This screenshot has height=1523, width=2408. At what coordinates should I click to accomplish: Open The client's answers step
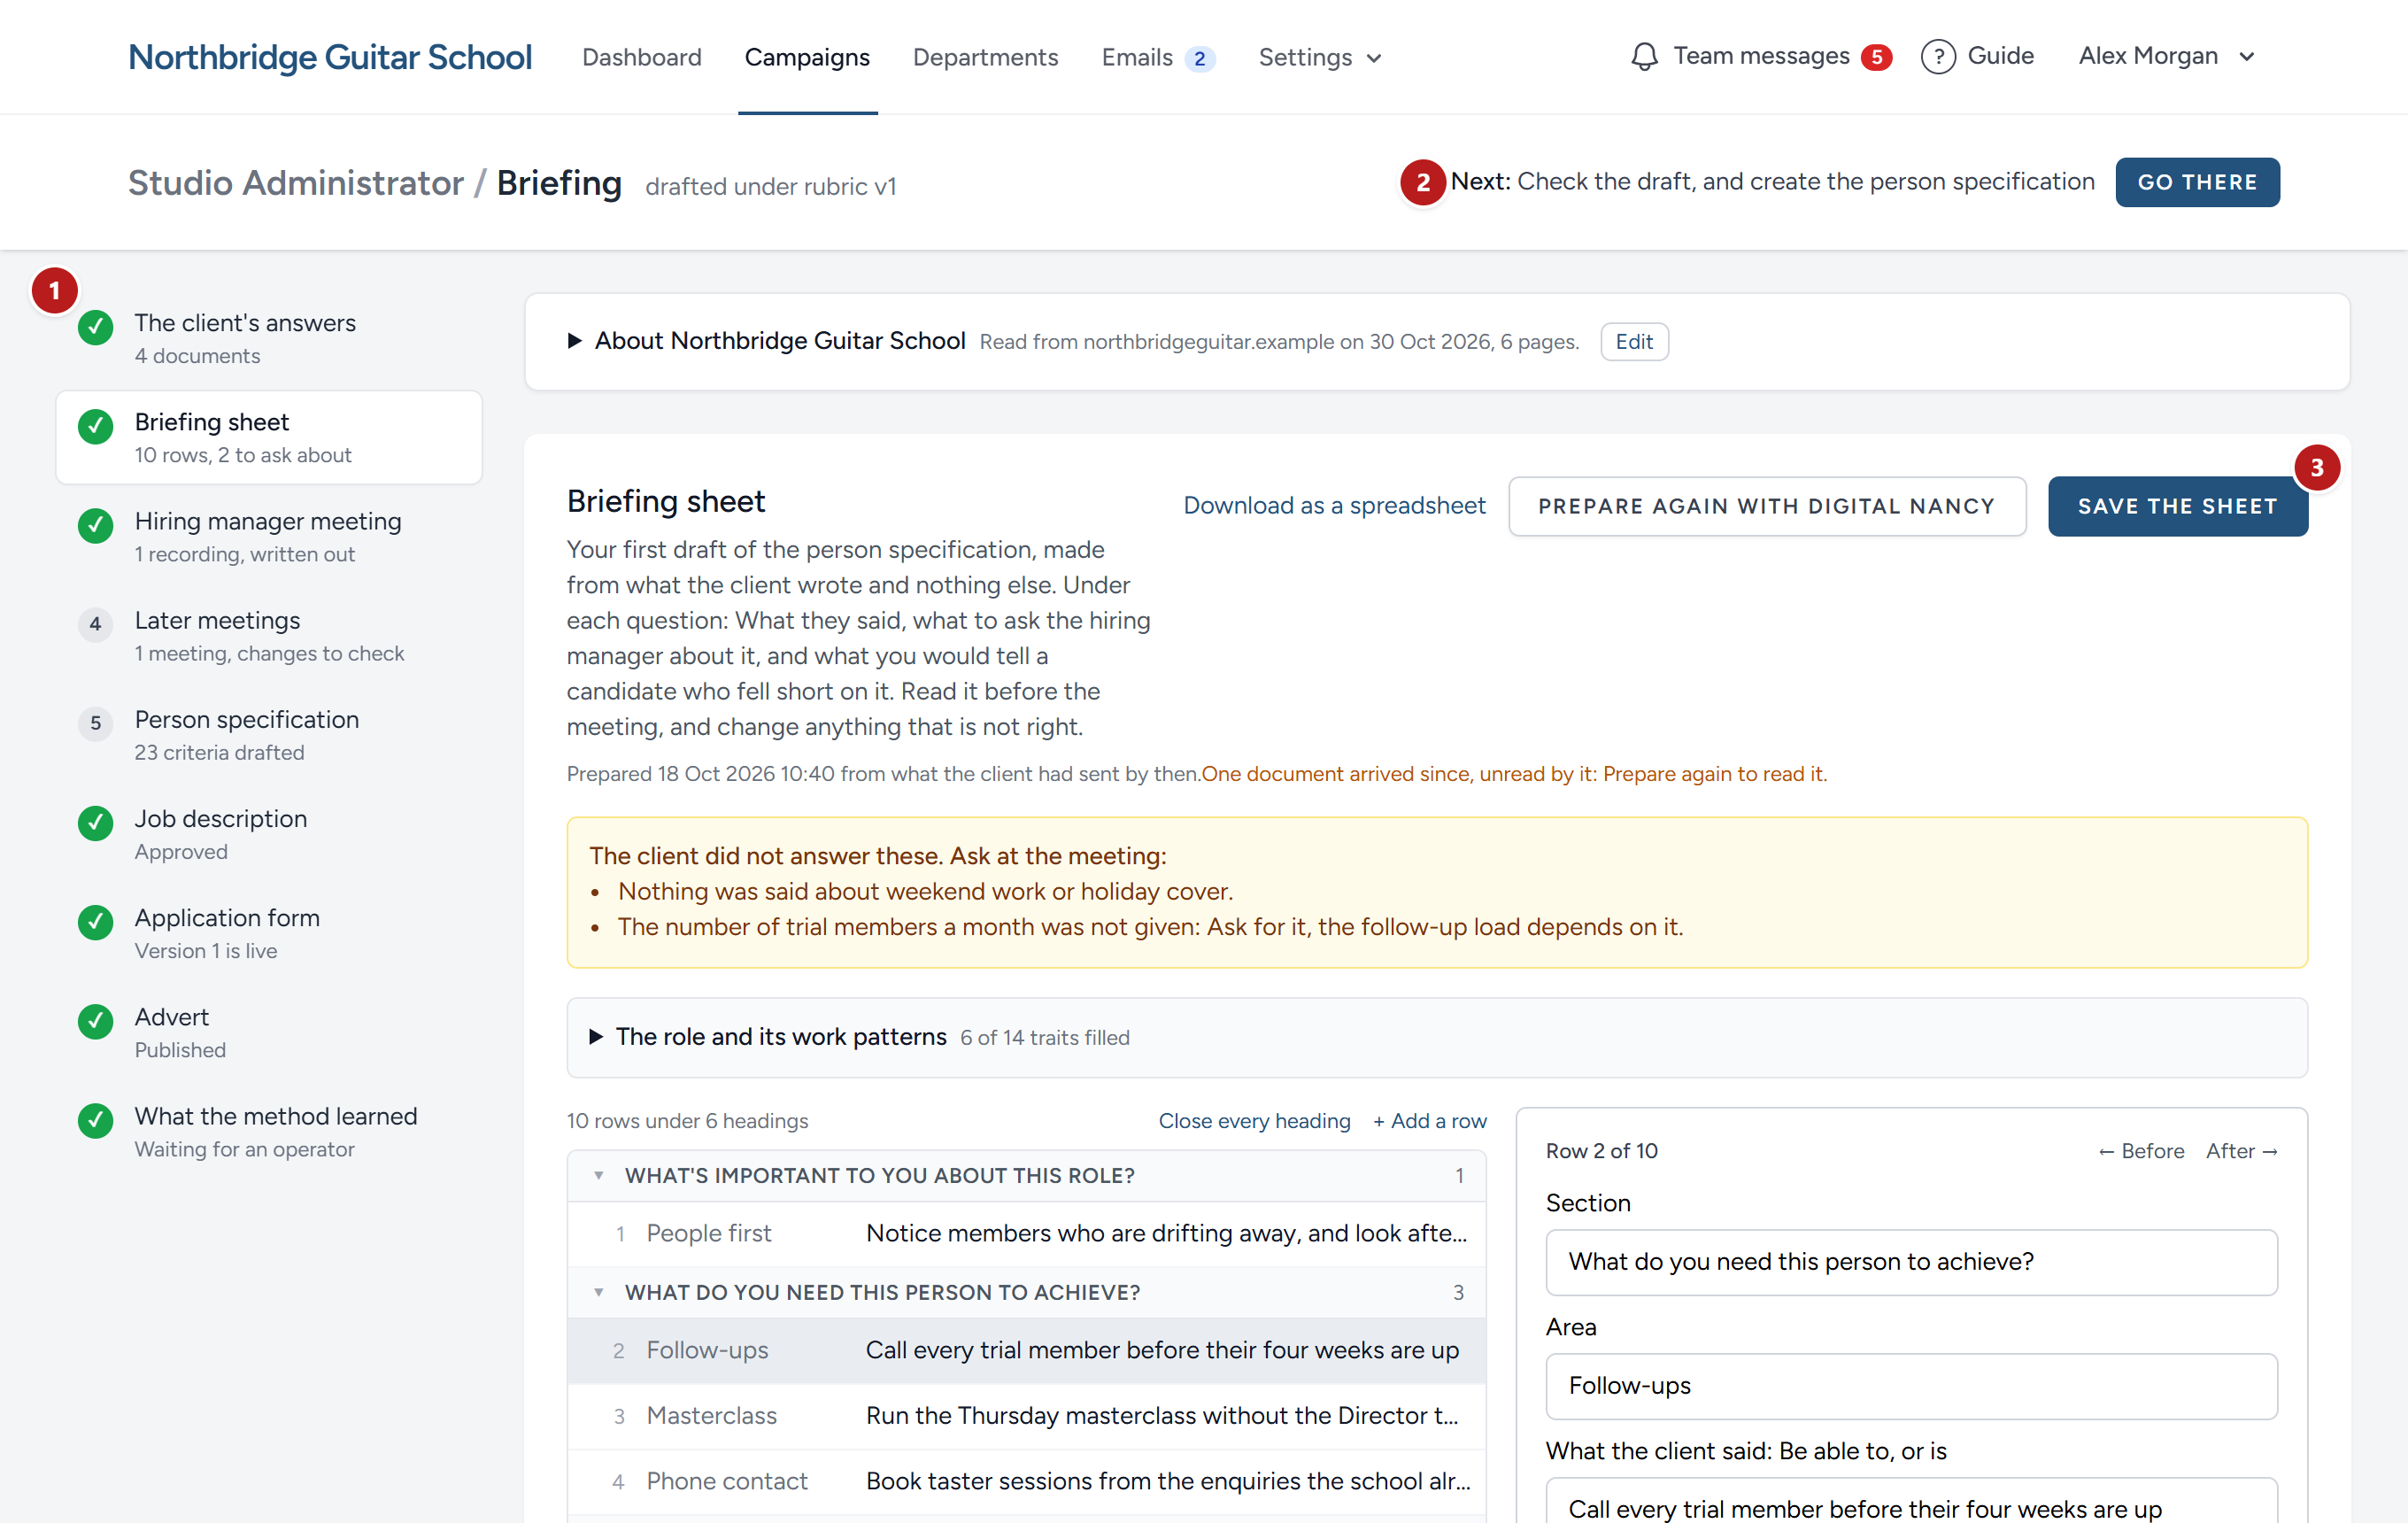click(269, 338)
